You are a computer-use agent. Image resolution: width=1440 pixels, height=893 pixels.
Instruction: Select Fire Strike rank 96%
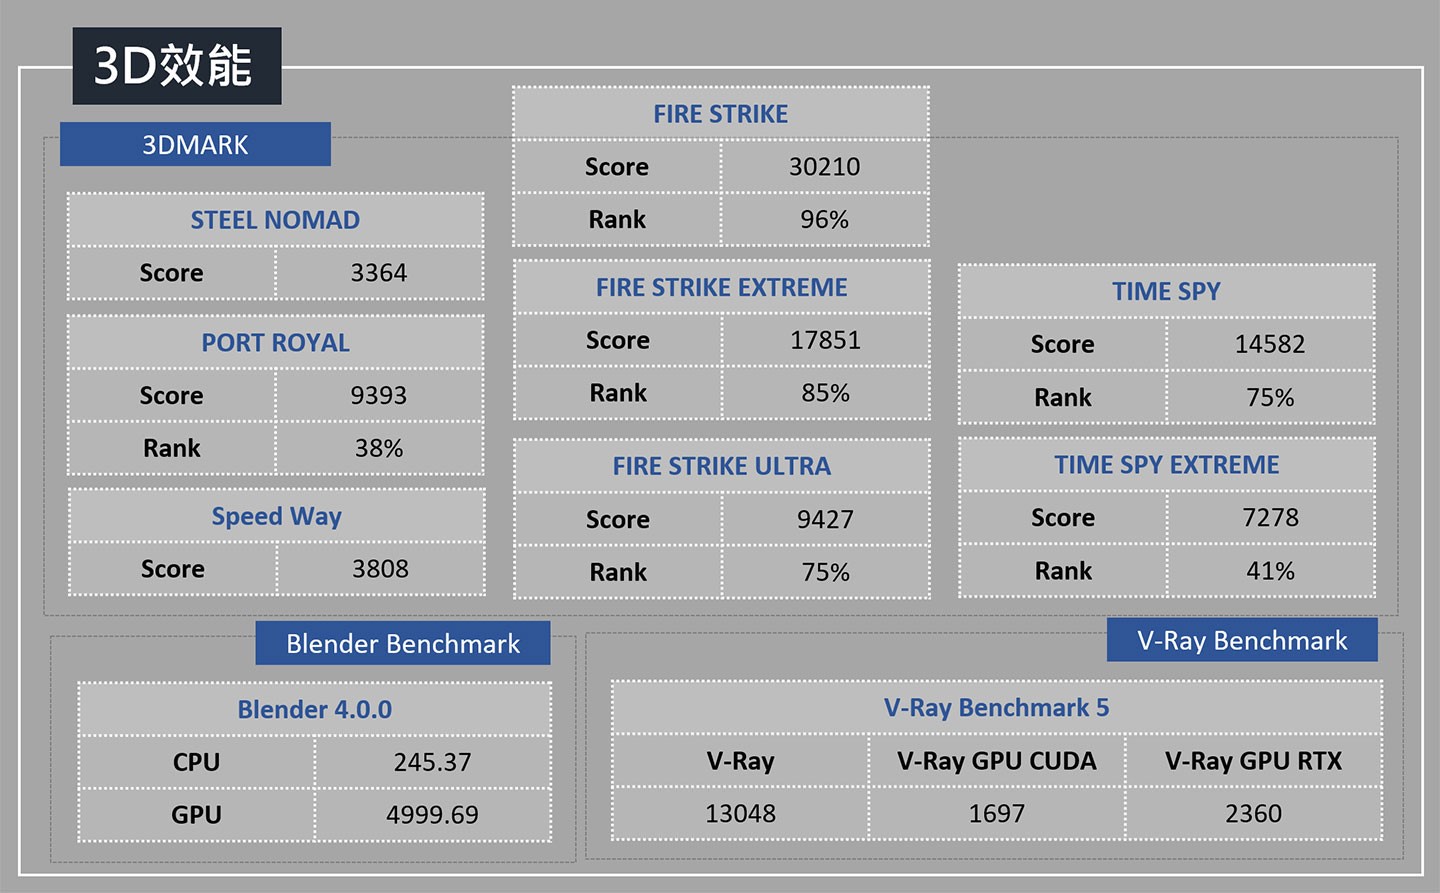tap(825, 219)
